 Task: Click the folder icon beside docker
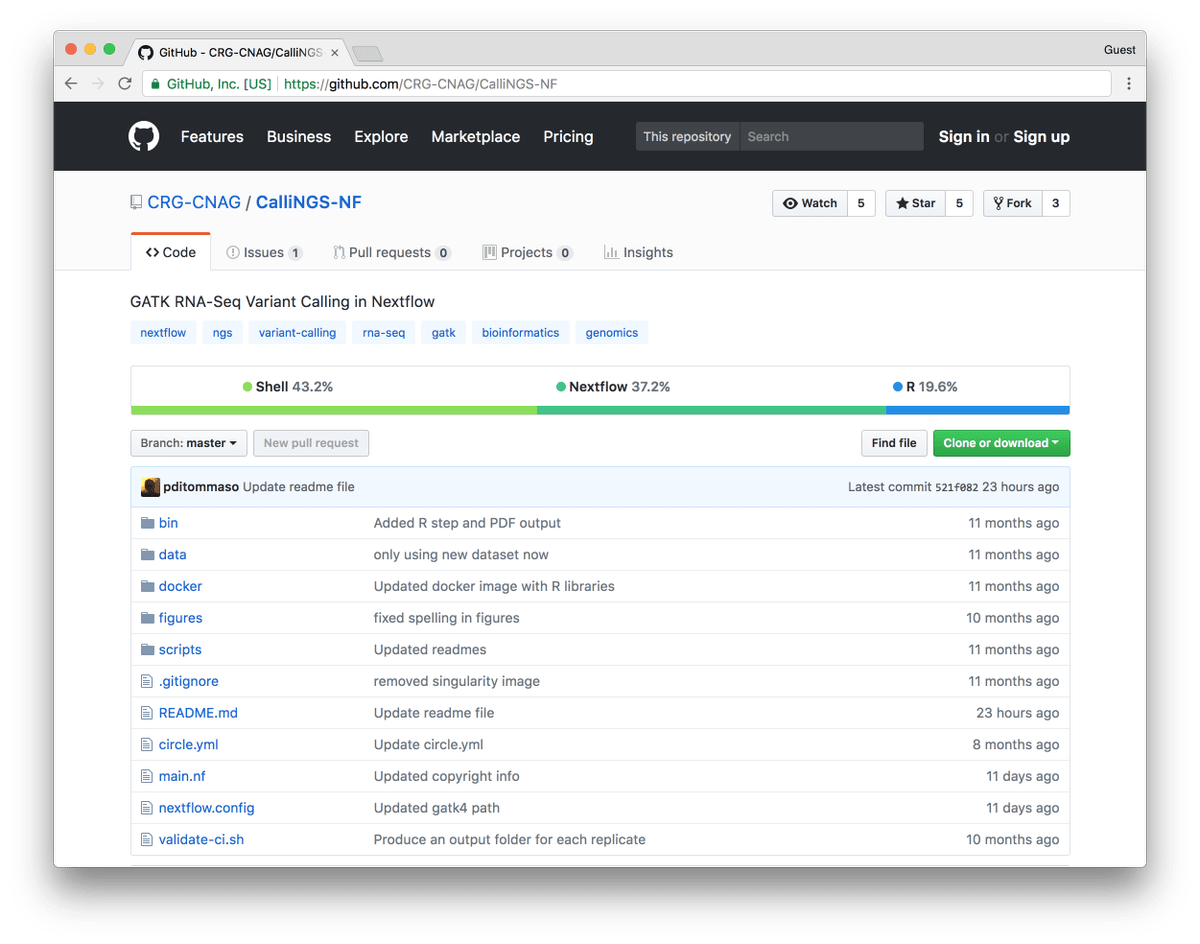click(146, 586)
